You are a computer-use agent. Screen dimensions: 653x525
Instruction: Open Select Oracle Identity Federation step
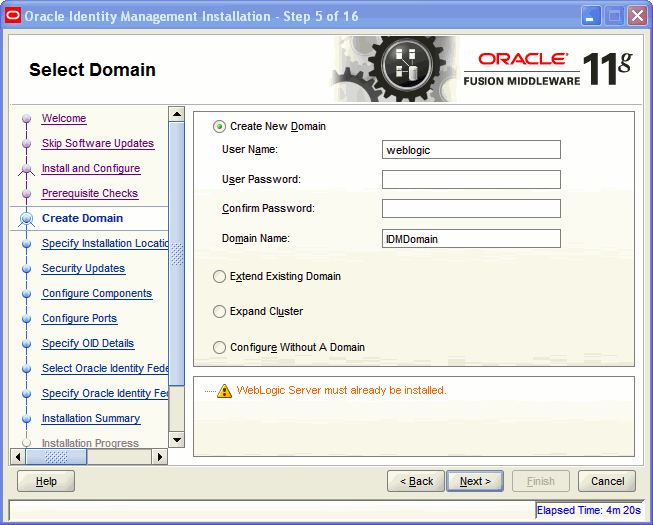pyautogui.click(x=105, y=368)
